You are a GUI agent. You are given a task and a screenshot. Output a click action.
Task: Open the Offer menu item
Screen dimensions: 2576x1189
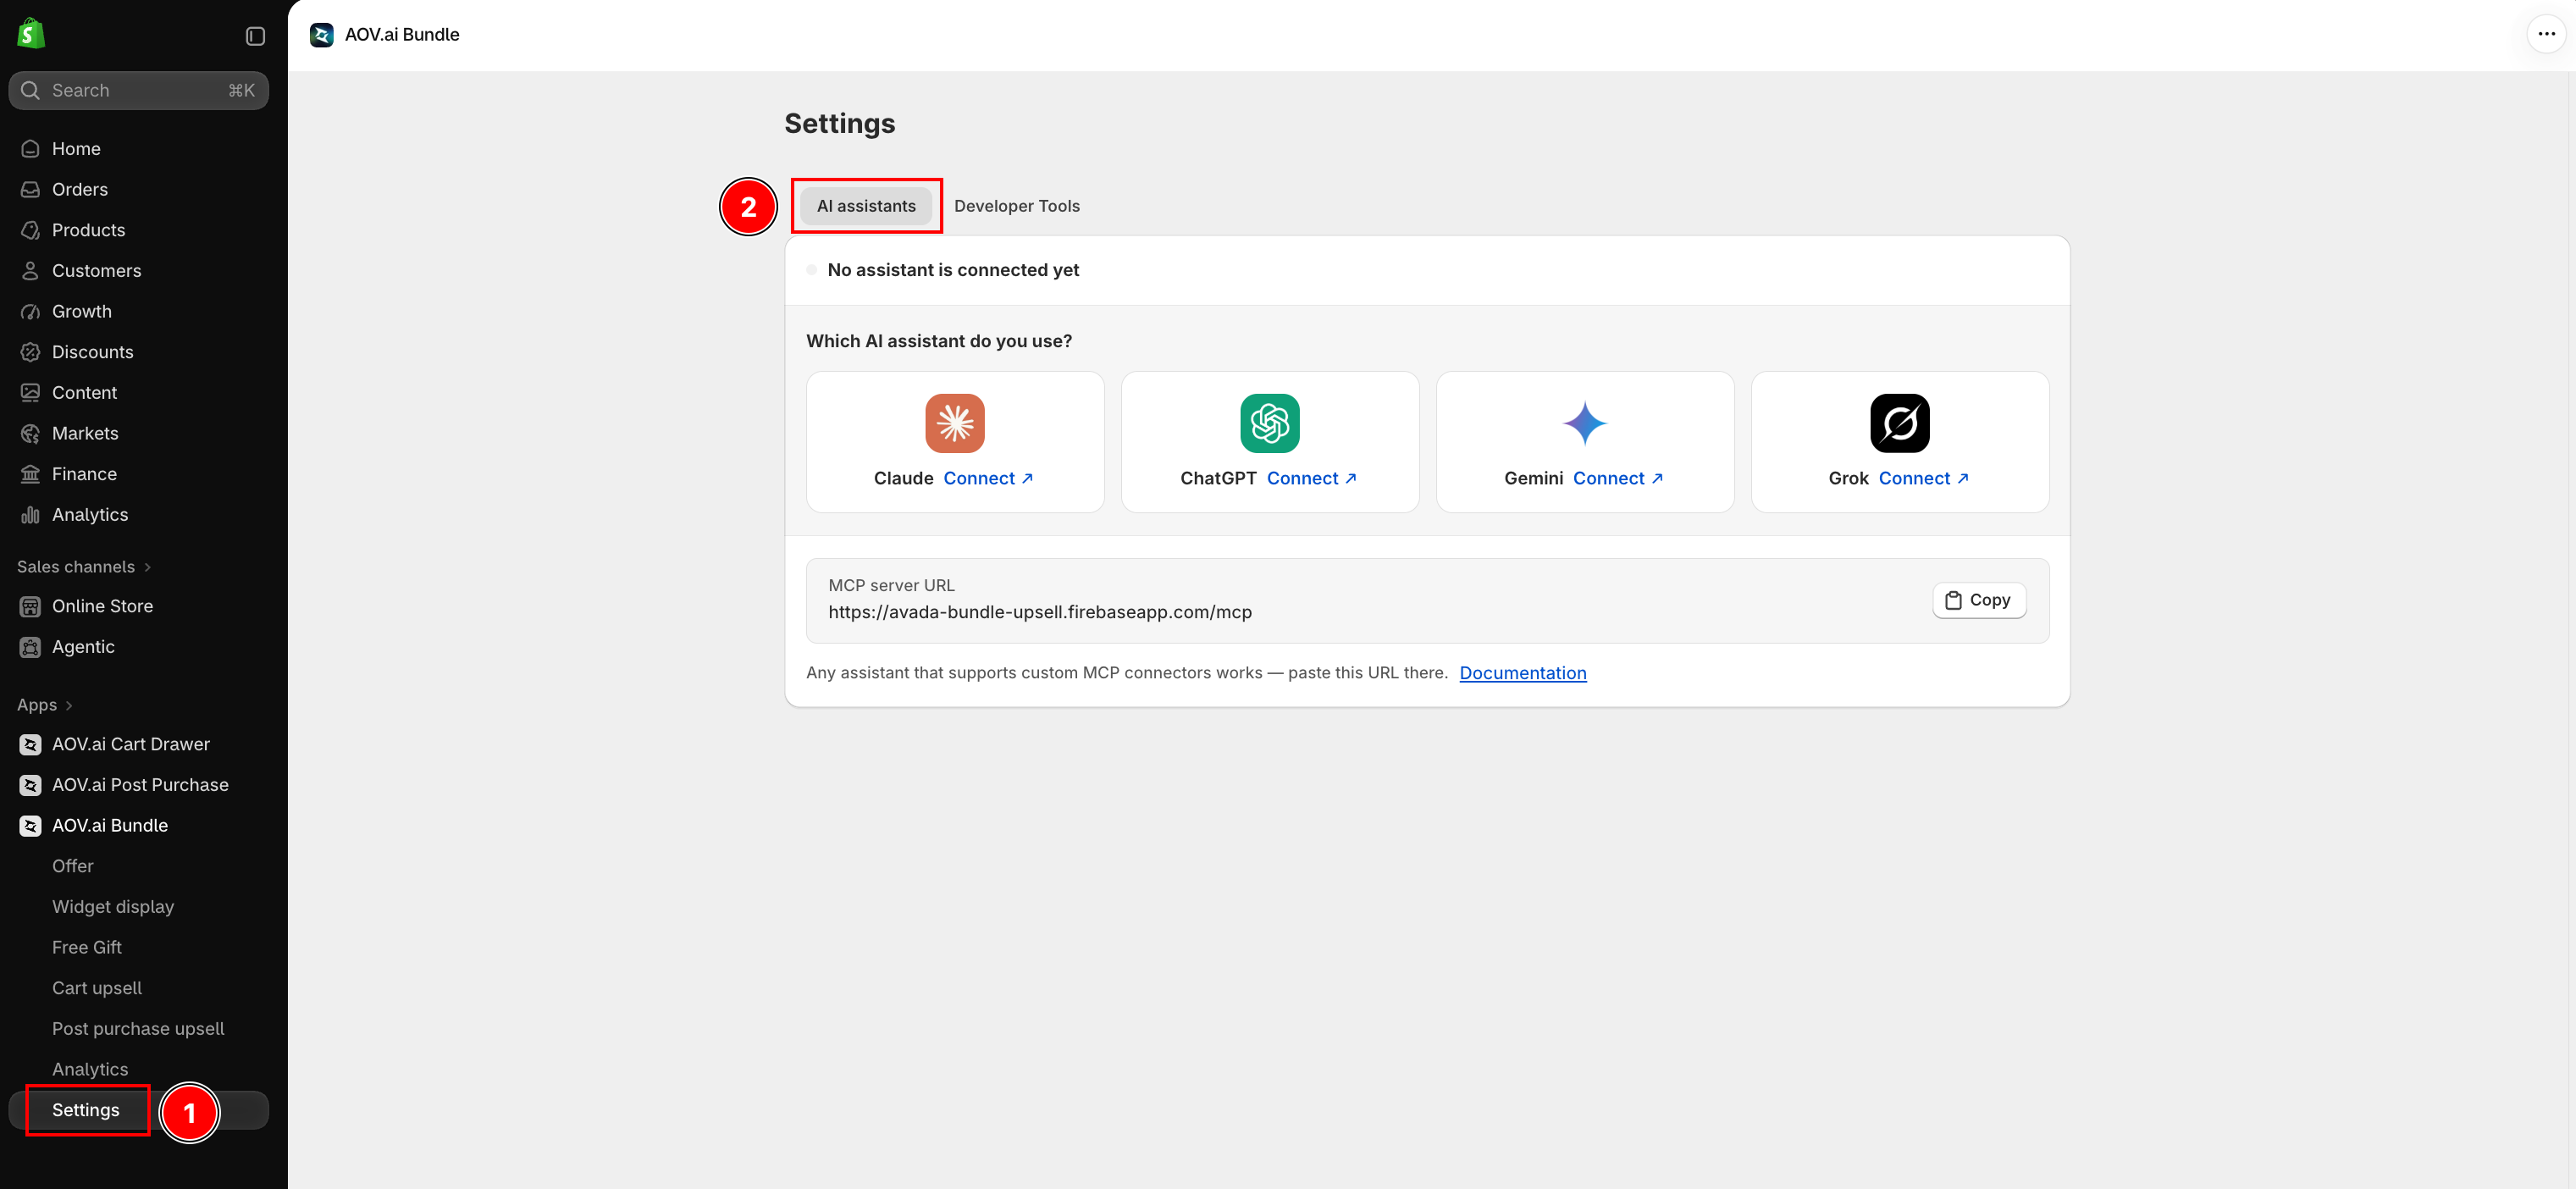(x=73, y=866)
